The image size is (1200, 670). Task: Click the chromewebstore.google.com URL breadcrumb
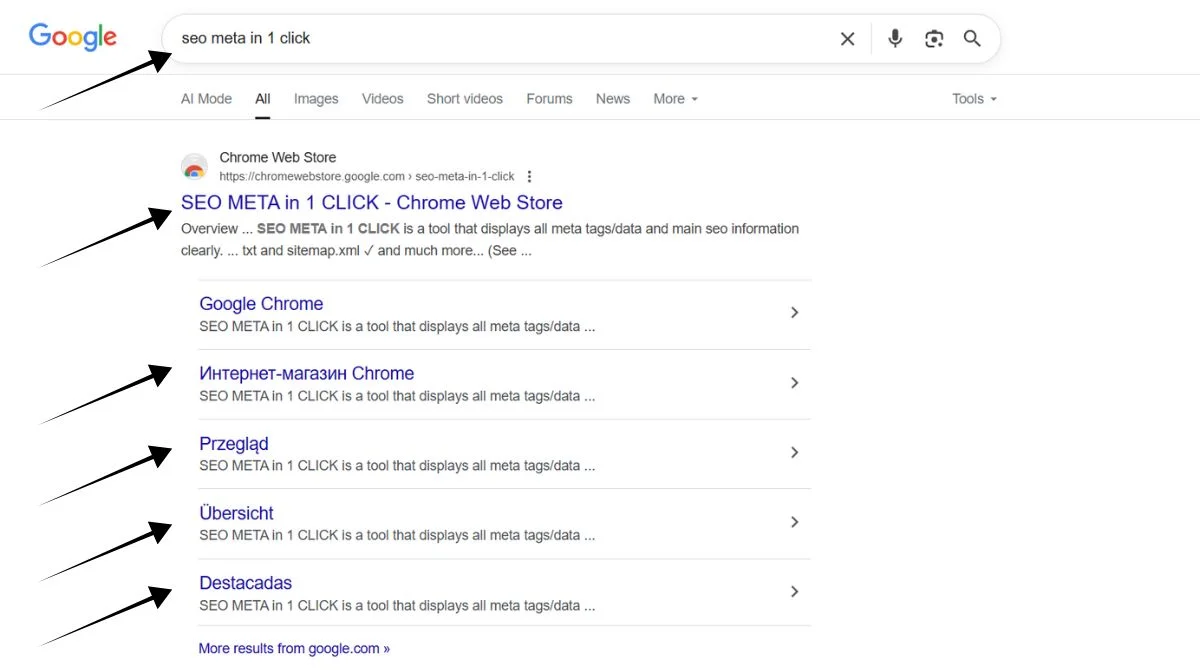pos(367,177)
